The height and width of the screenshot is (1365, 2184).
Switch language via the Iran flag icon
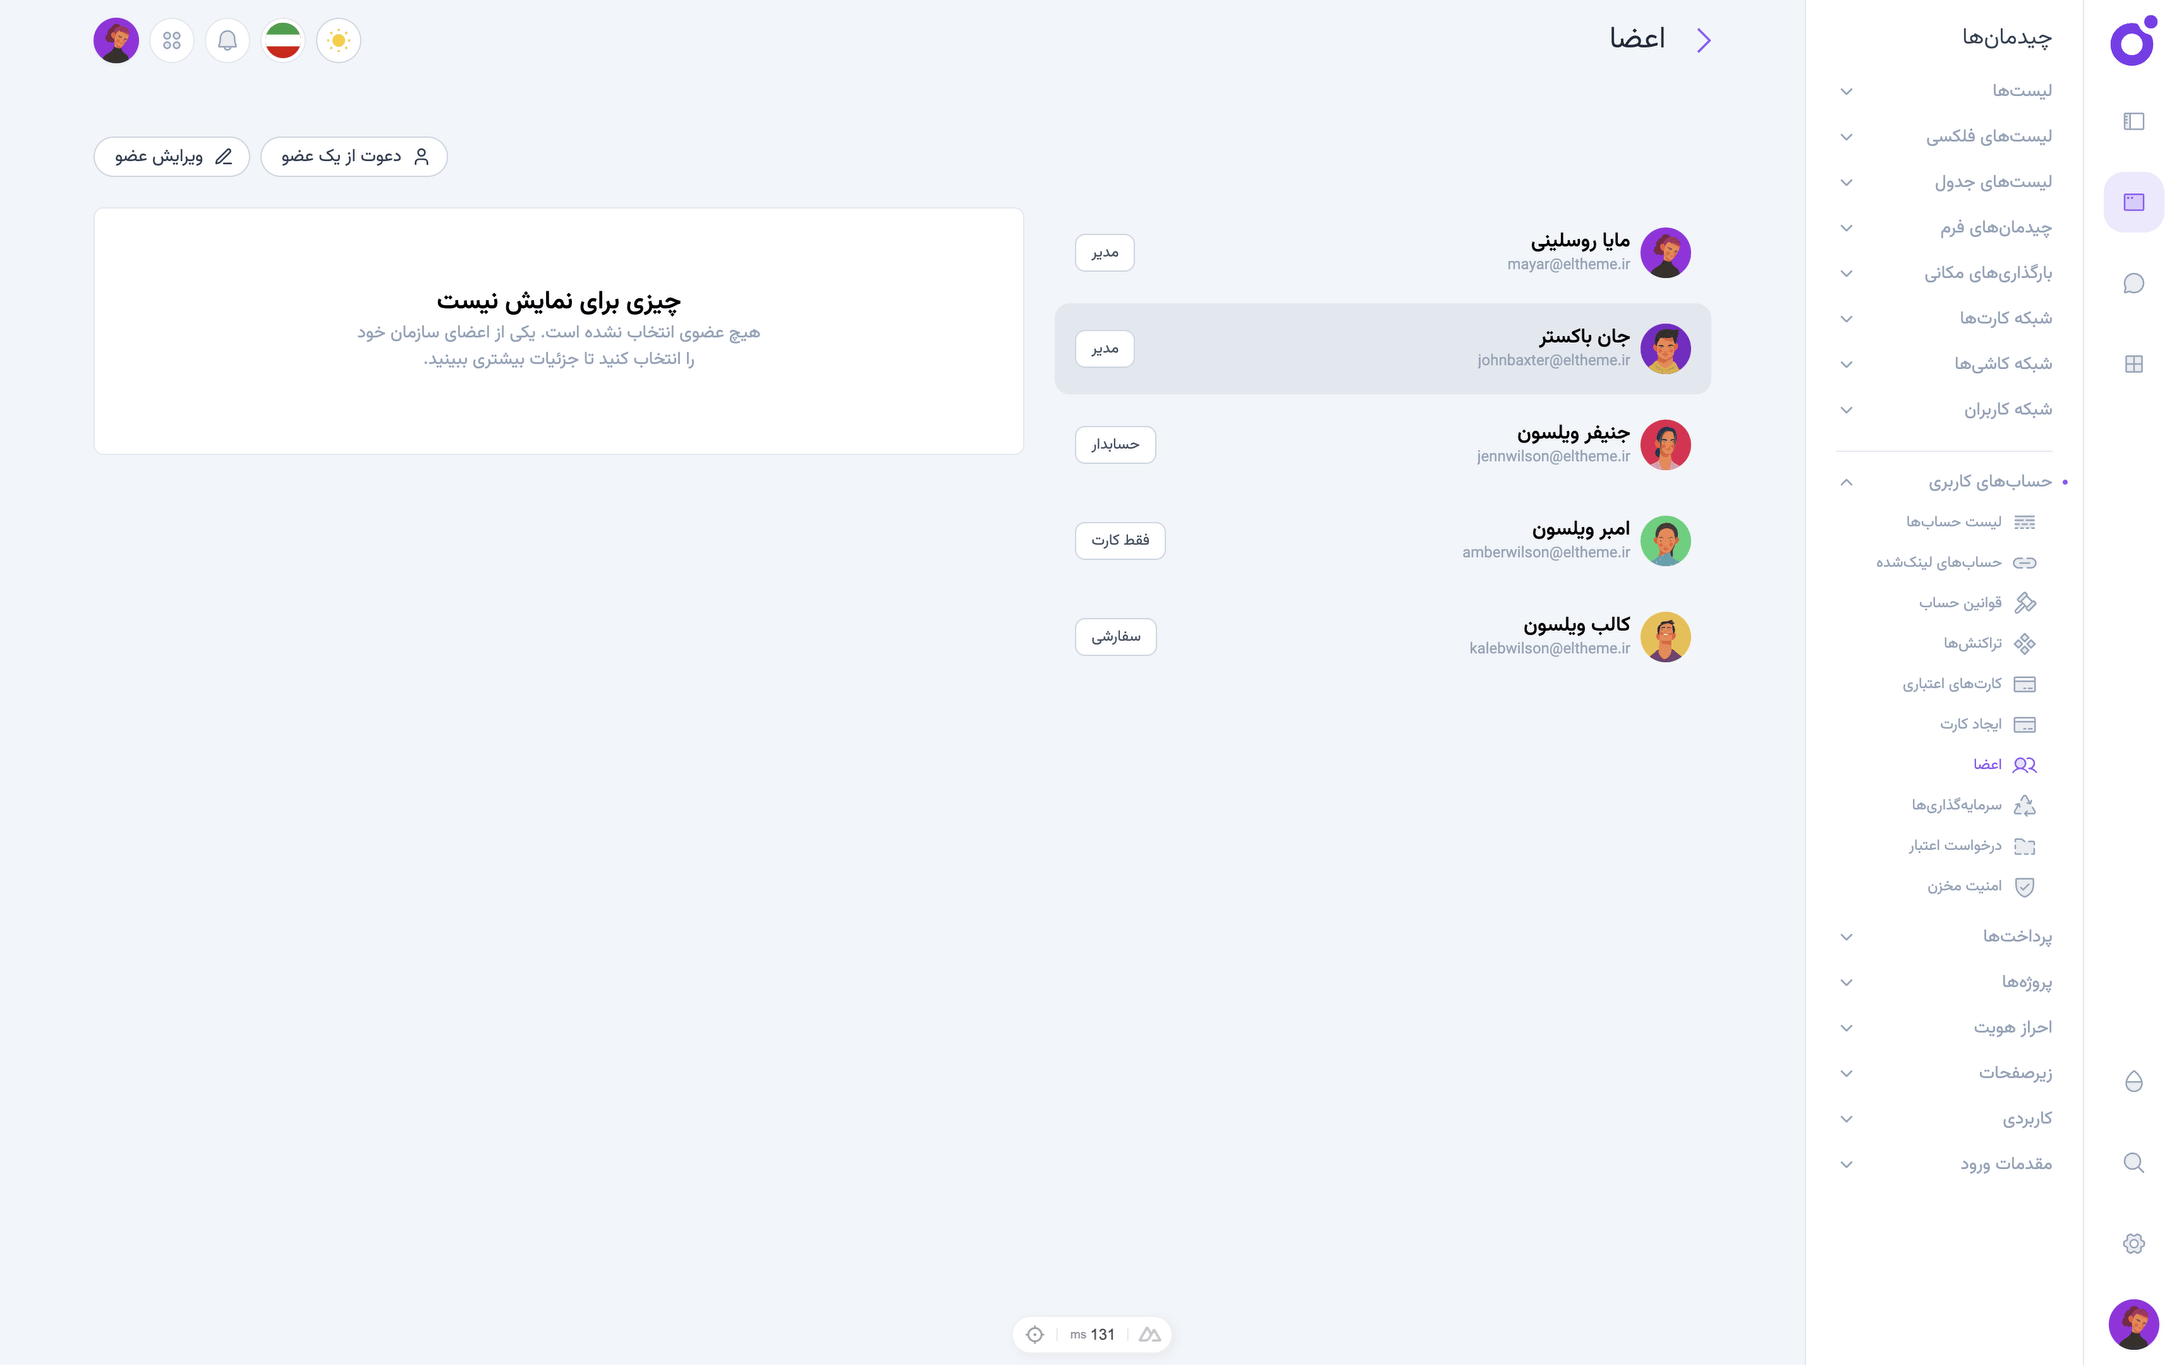282,40
